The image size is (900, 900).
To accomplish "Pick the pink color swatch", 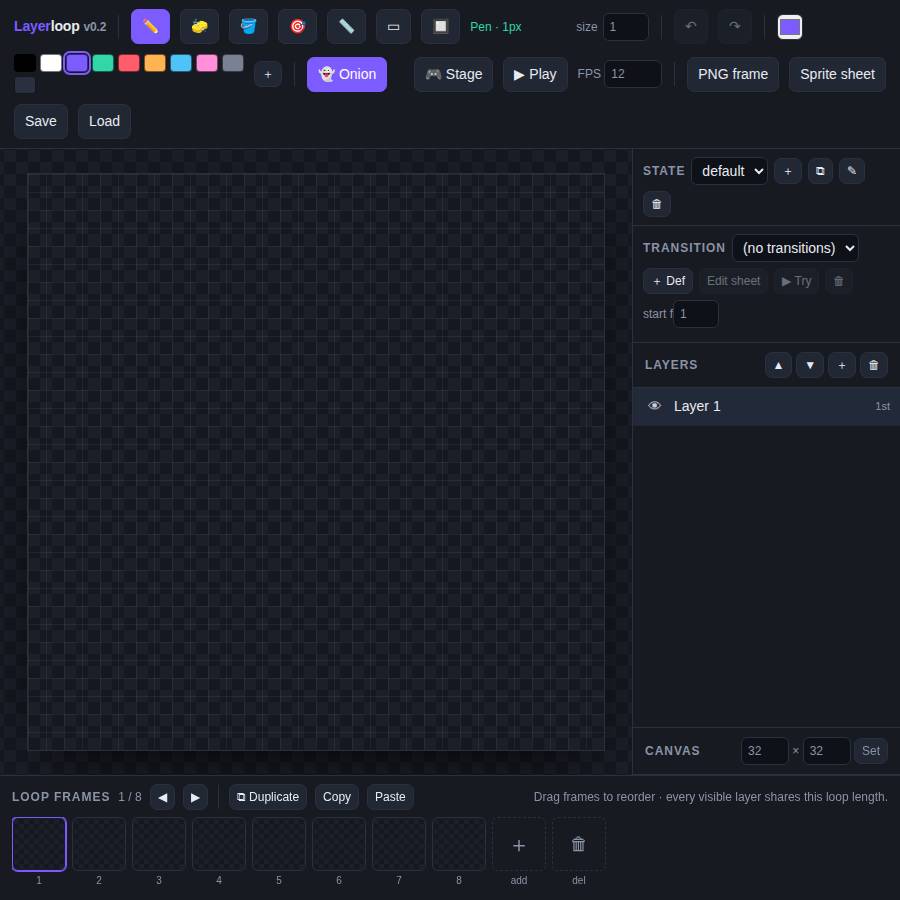I will click(207, 63).
